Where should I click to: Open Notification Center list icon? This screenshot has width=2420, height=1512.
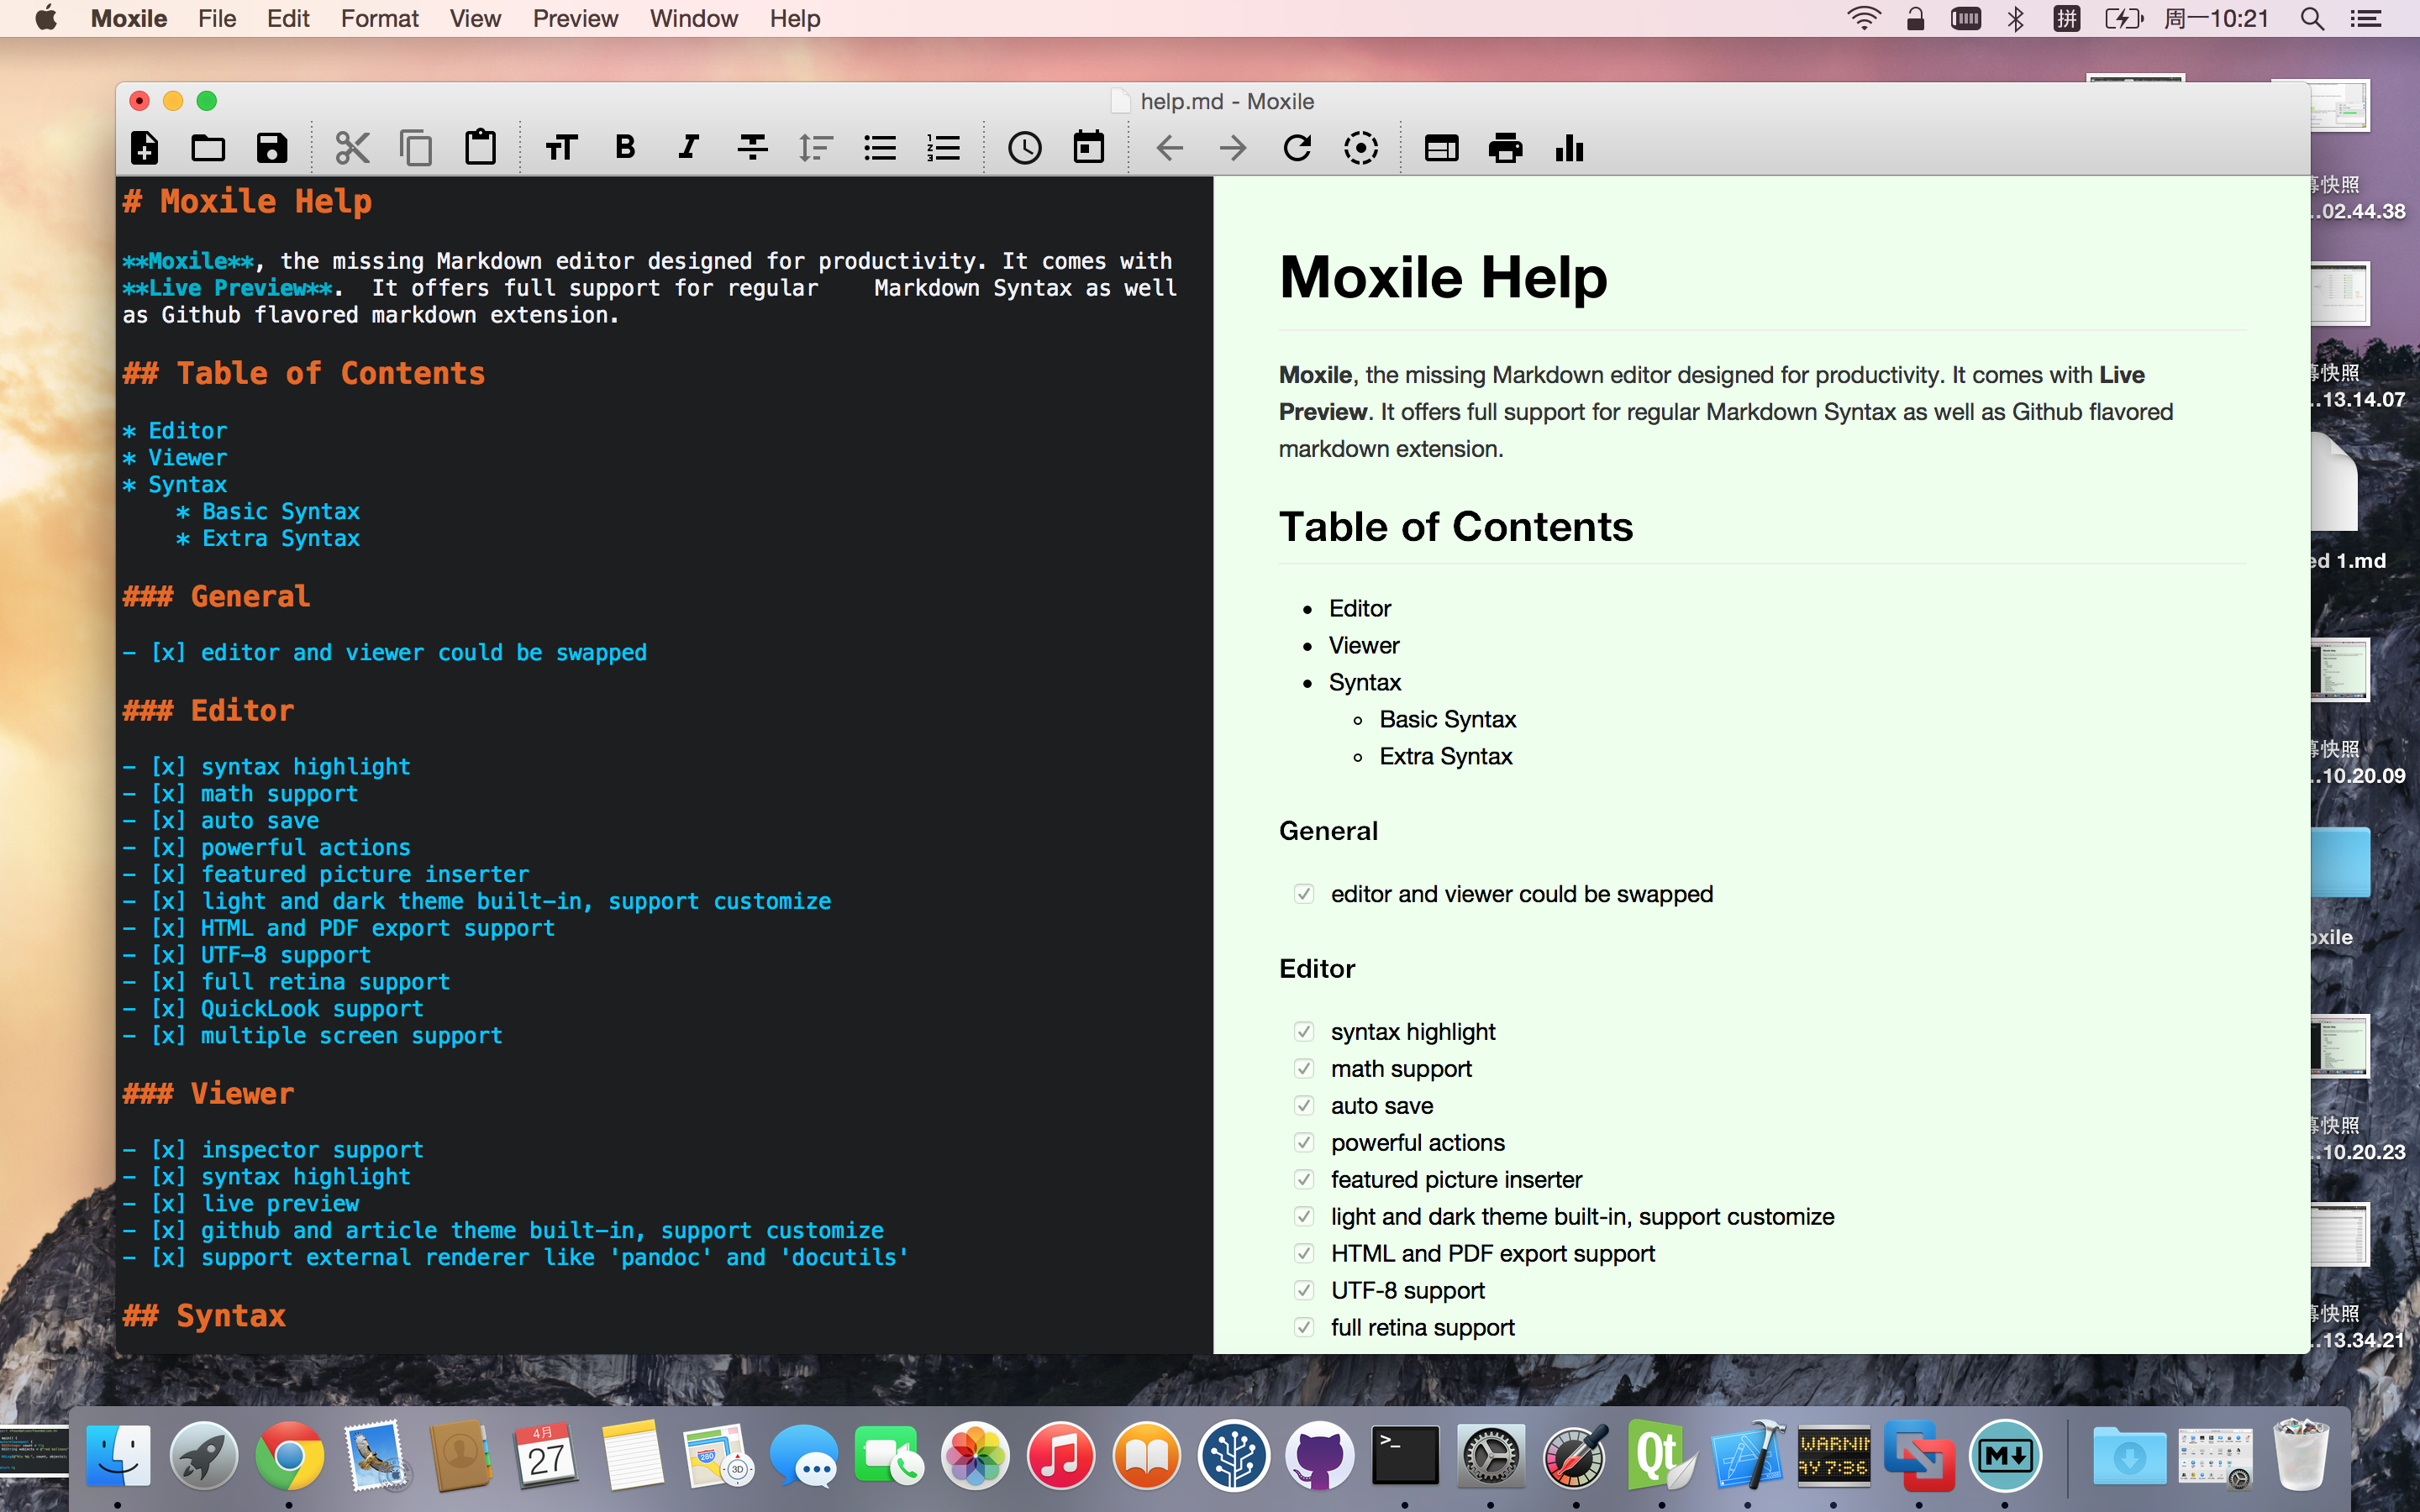click(2365, 18)
